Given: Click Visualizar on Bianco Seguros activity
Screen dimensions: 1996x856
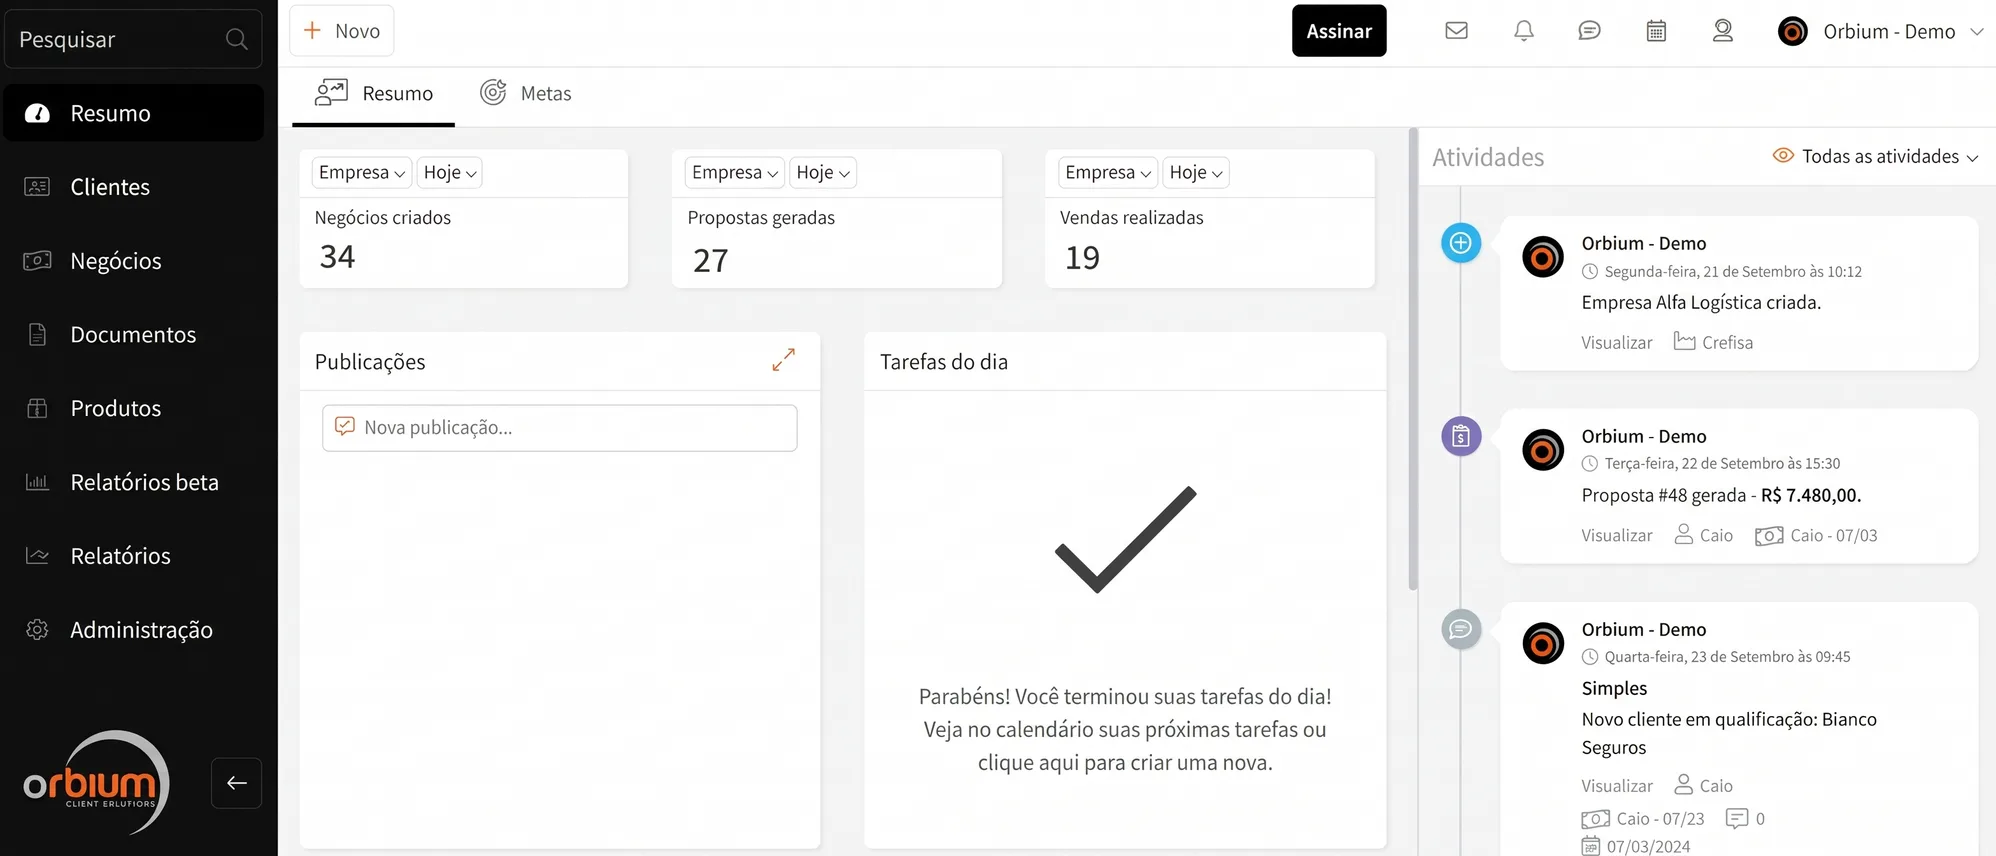Looking at the screenshot, I should coord(1617,786).
